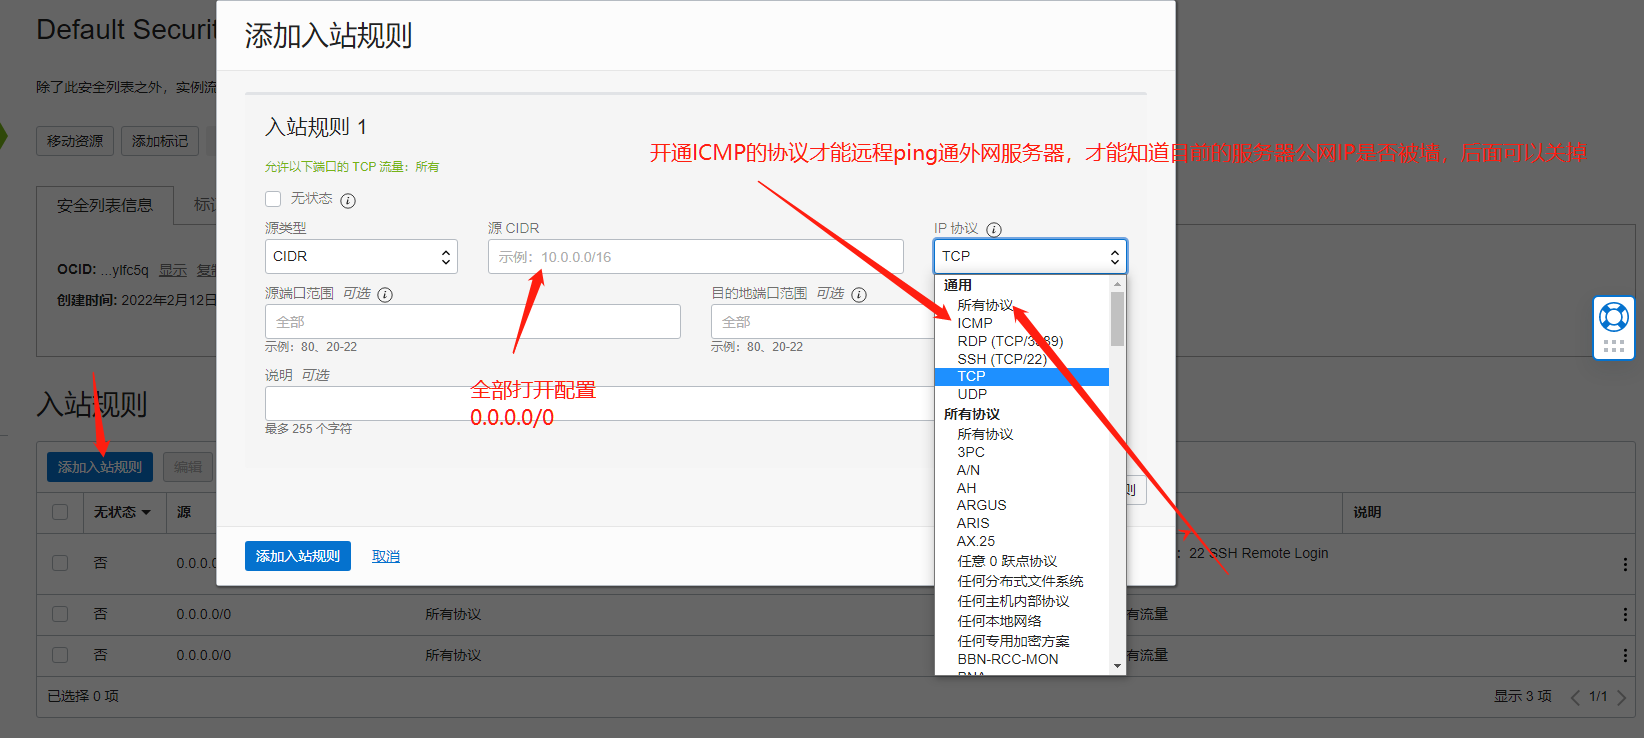Viewport: 1644px width, 738px height.
Task: Click the 显示 link beside OCID
Action: click(173, 270)
